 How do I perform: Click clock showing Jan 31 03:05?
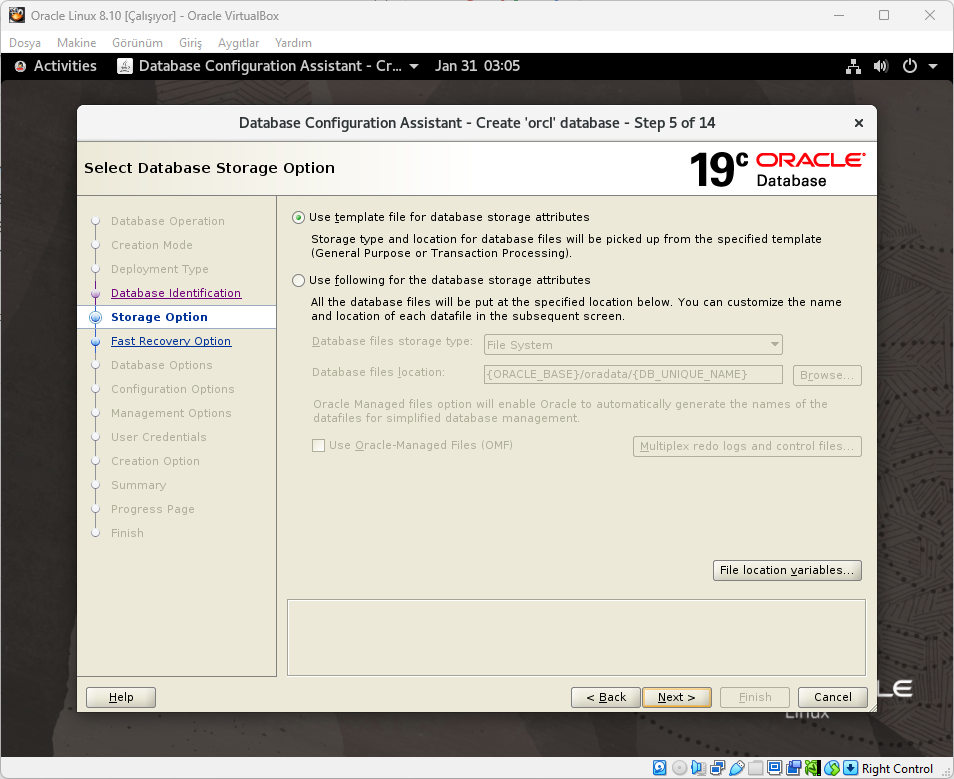click(x=478, y=66)
